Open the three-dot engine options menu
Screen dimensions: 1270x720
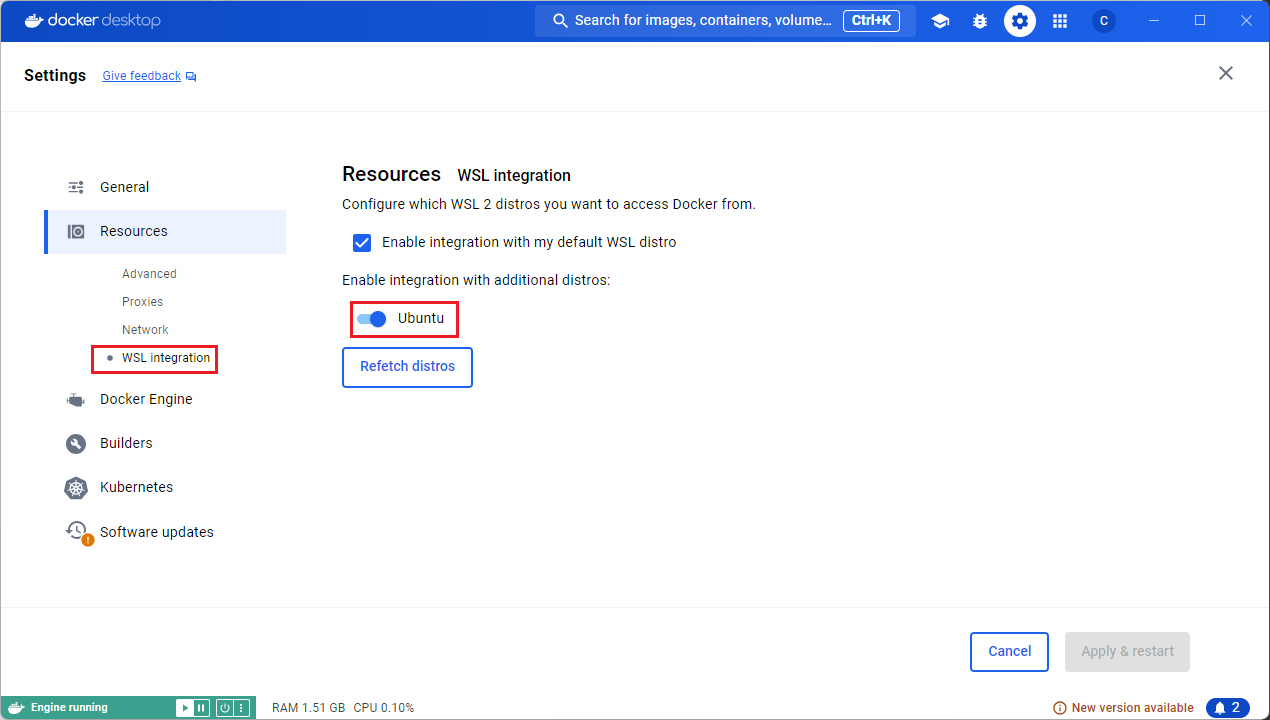point(242,707)
